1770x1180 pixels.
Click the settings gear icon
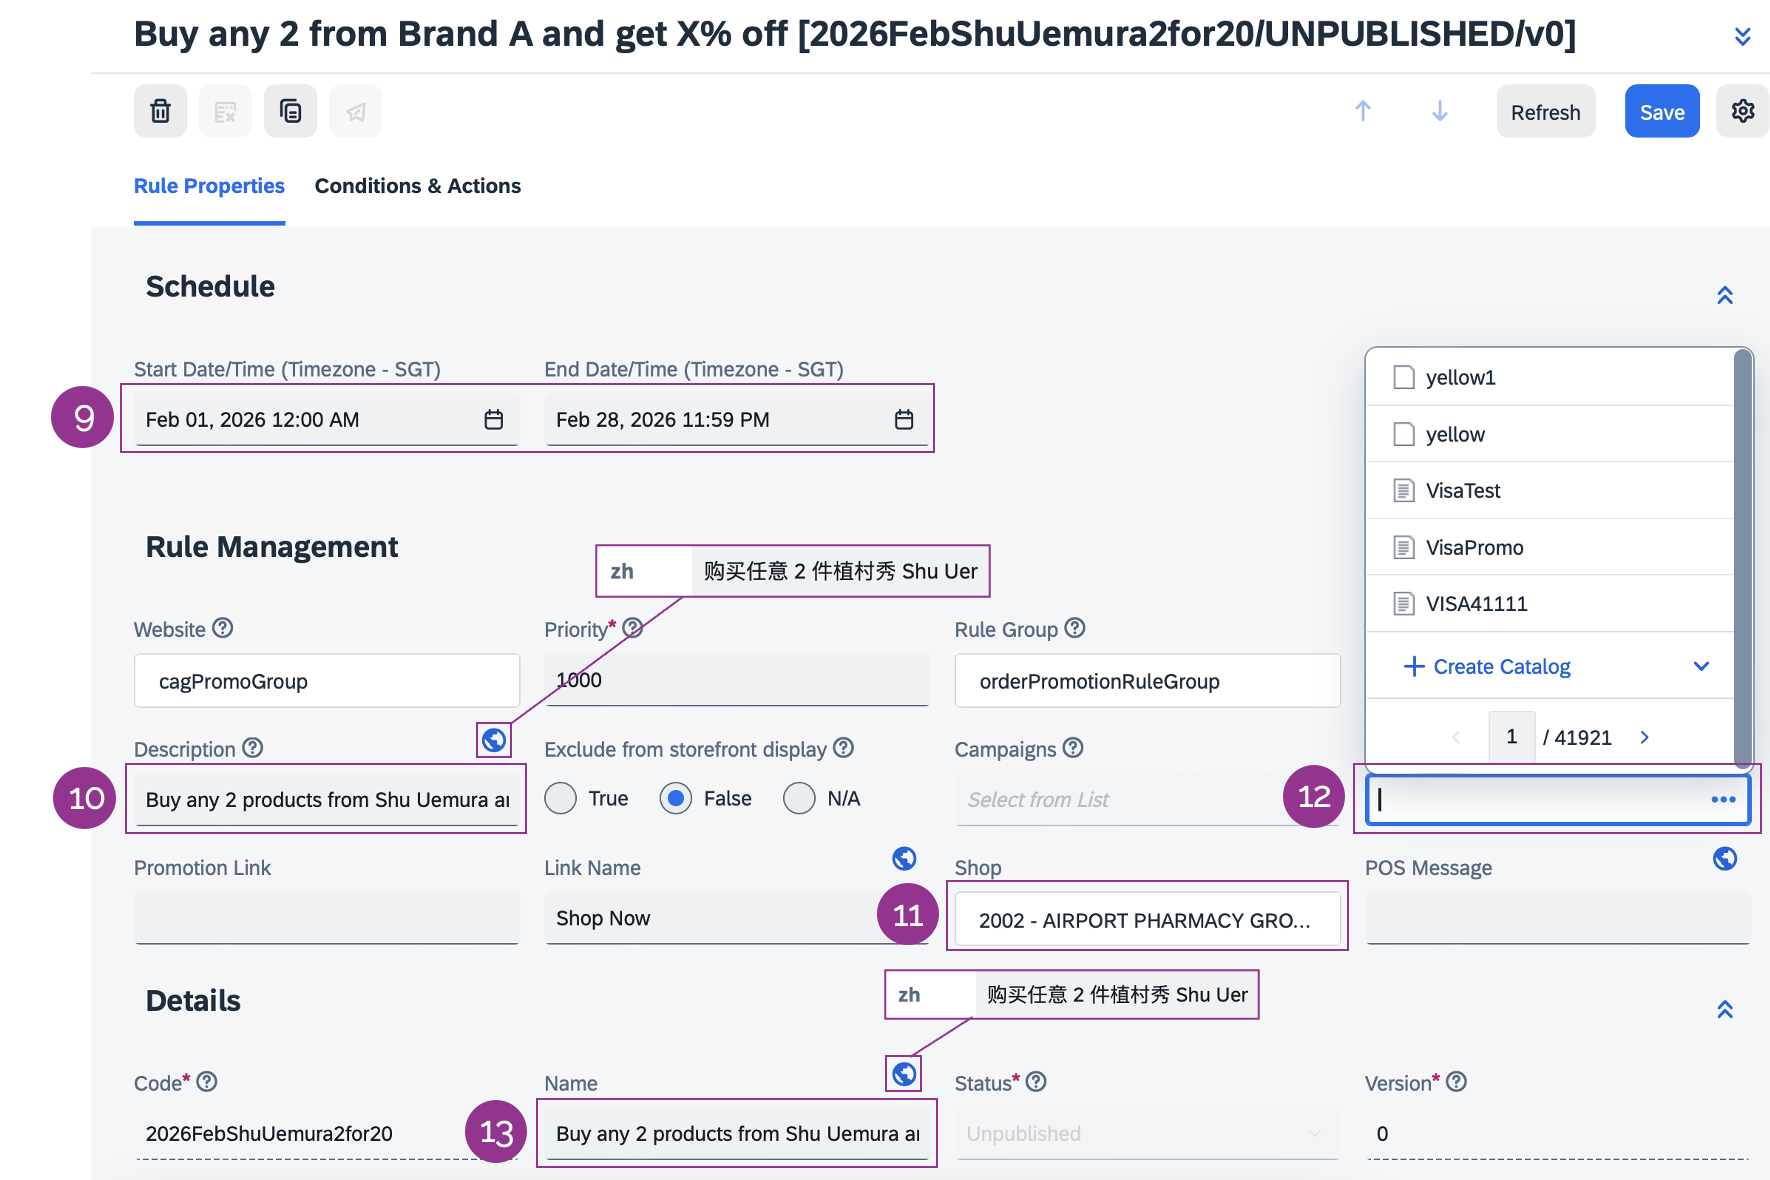tap(1742, 111)
